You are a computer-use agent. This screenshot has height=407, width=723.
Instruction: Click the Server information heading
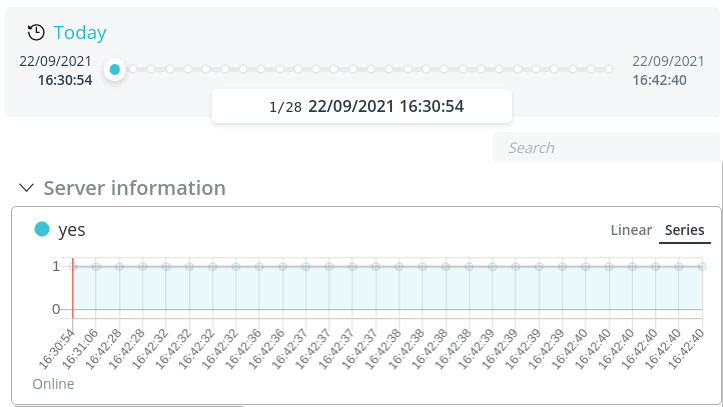pos(135,188)
